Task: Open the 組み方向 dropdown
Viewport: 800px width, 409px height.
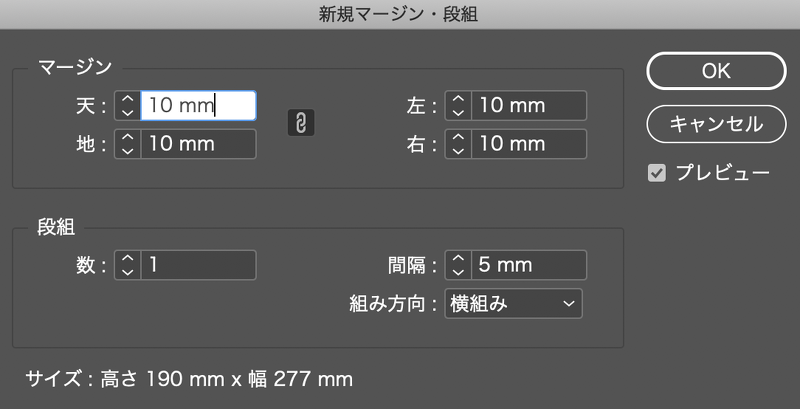Action: pos(514,303)
